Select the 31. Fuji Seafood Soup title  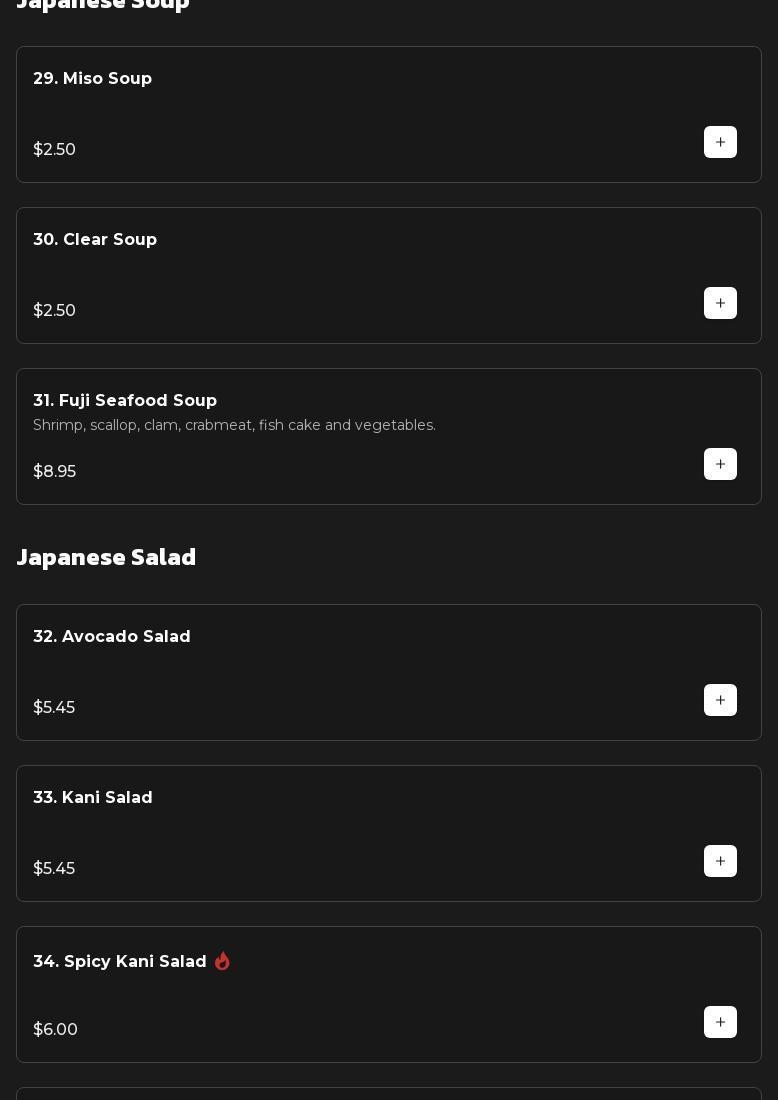click(125, 400)
